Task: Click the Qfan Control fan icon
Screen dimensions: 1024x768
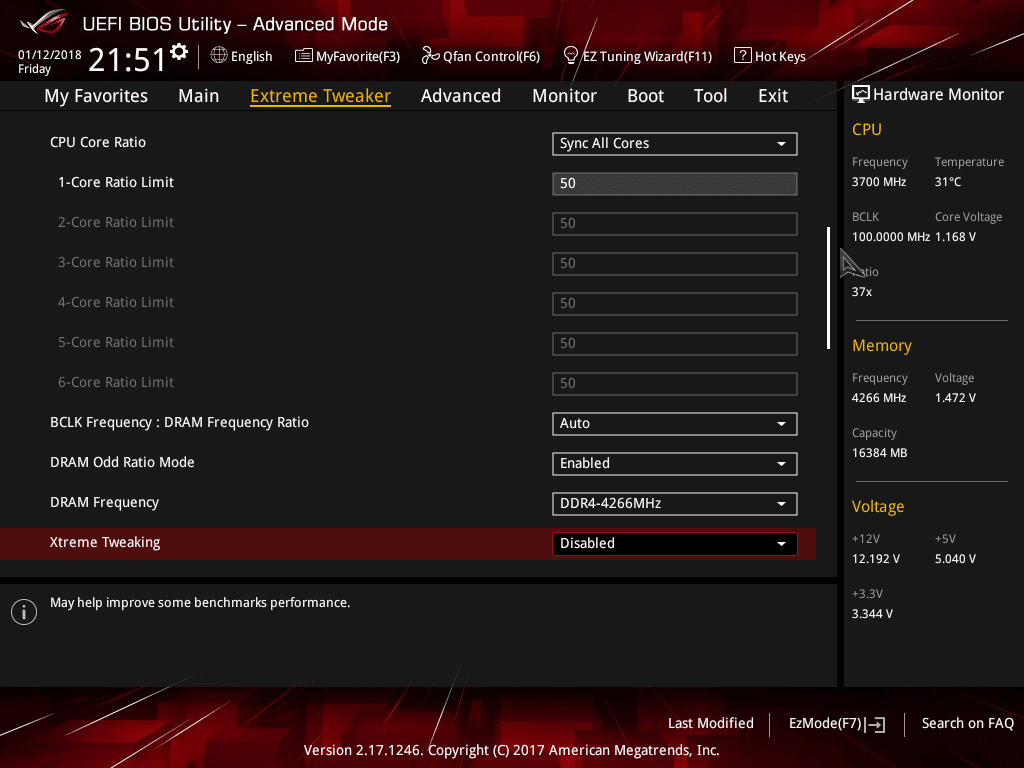Action: click(x=430, y=56)
